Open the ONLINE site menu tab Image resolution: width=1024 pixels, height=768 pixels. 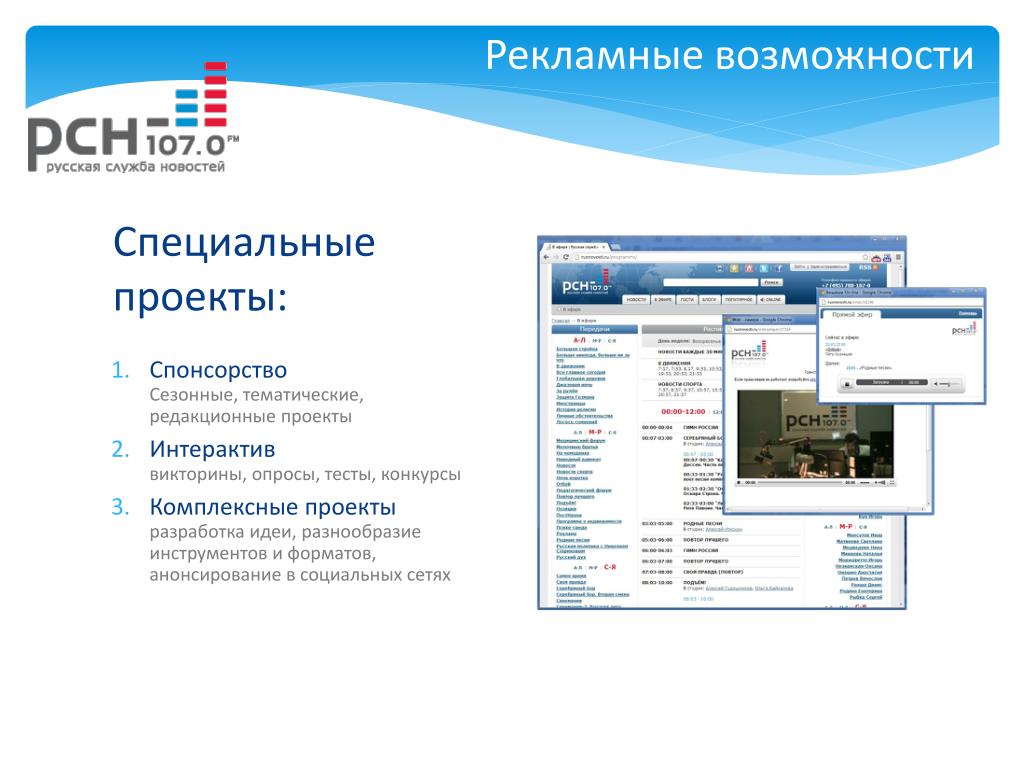pyautogui.click(x=771, y=300)
